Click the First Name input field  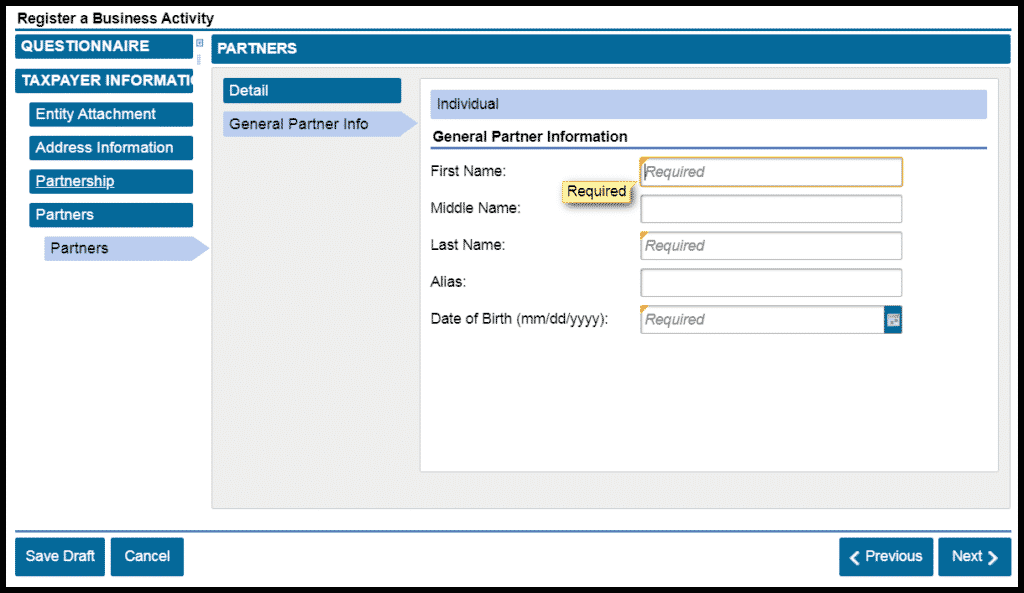[771, 172]
